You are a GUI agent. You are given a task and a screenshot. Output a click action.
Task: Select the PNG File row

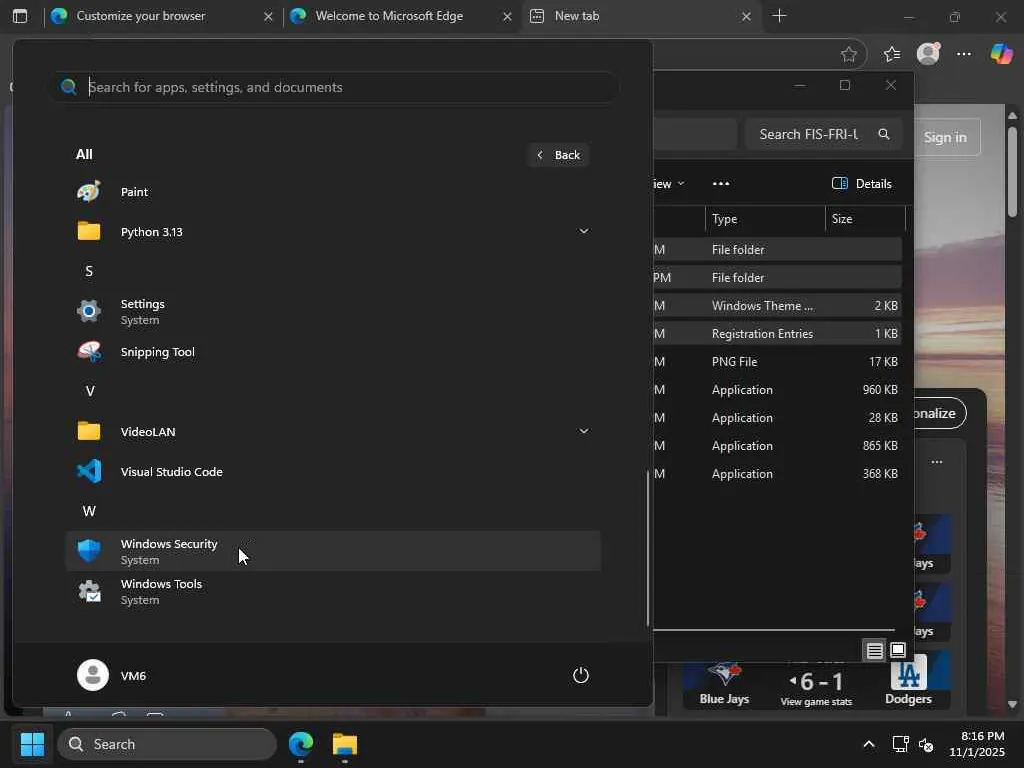pos(777,362)
